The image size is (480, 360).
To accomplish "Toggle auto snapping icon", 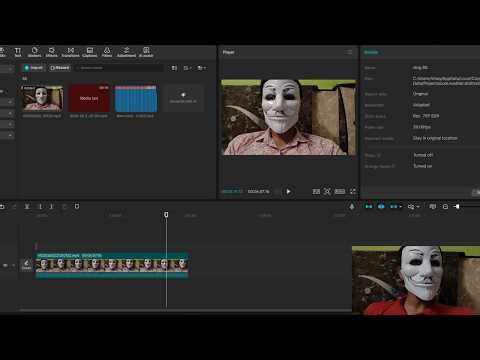I will click(381, 207).
